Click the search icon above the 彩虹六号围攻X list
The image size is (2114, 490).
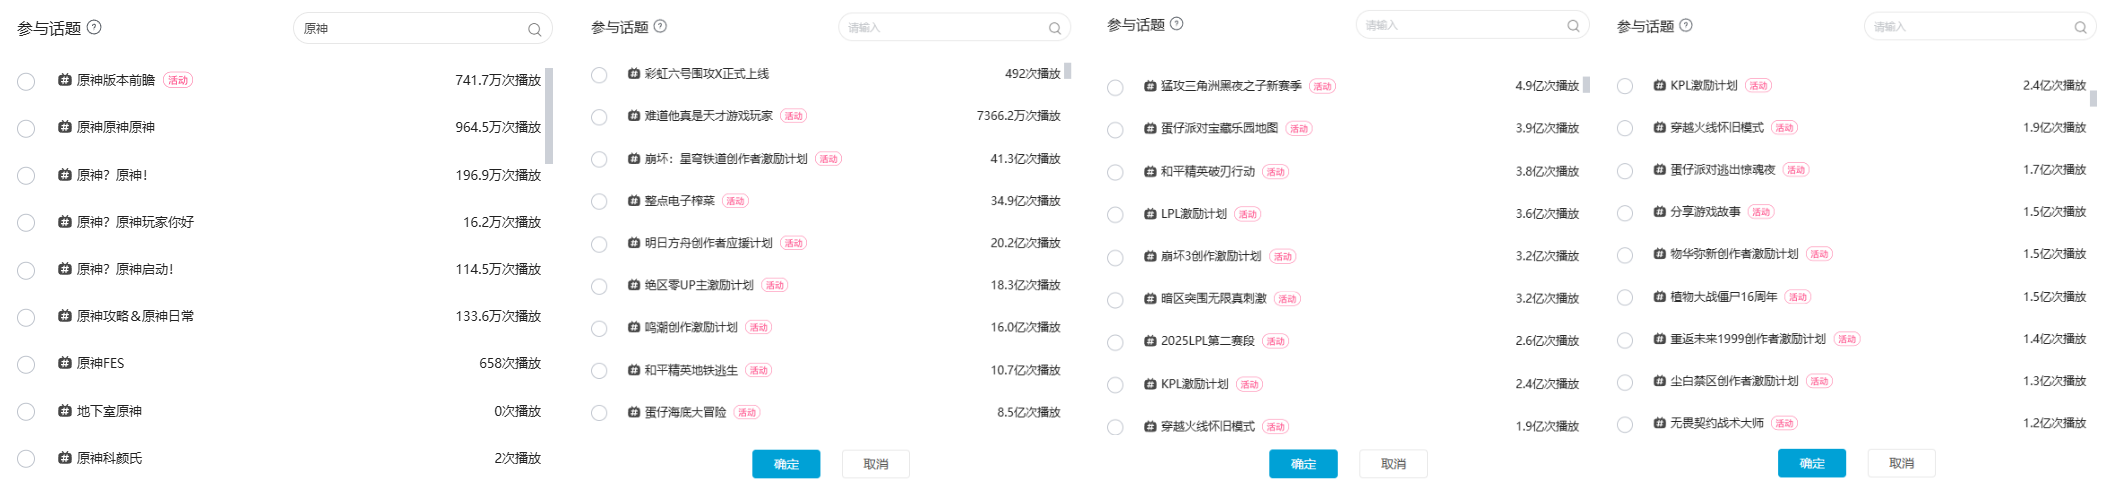1055,29
